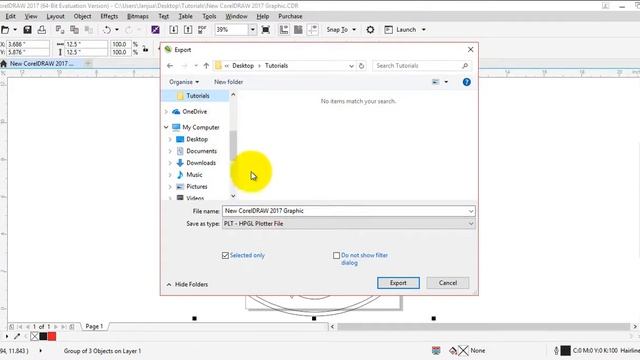Open the Snap To dropdown
The height and width of the screenshot is (360, 640).
pos(354,30)
